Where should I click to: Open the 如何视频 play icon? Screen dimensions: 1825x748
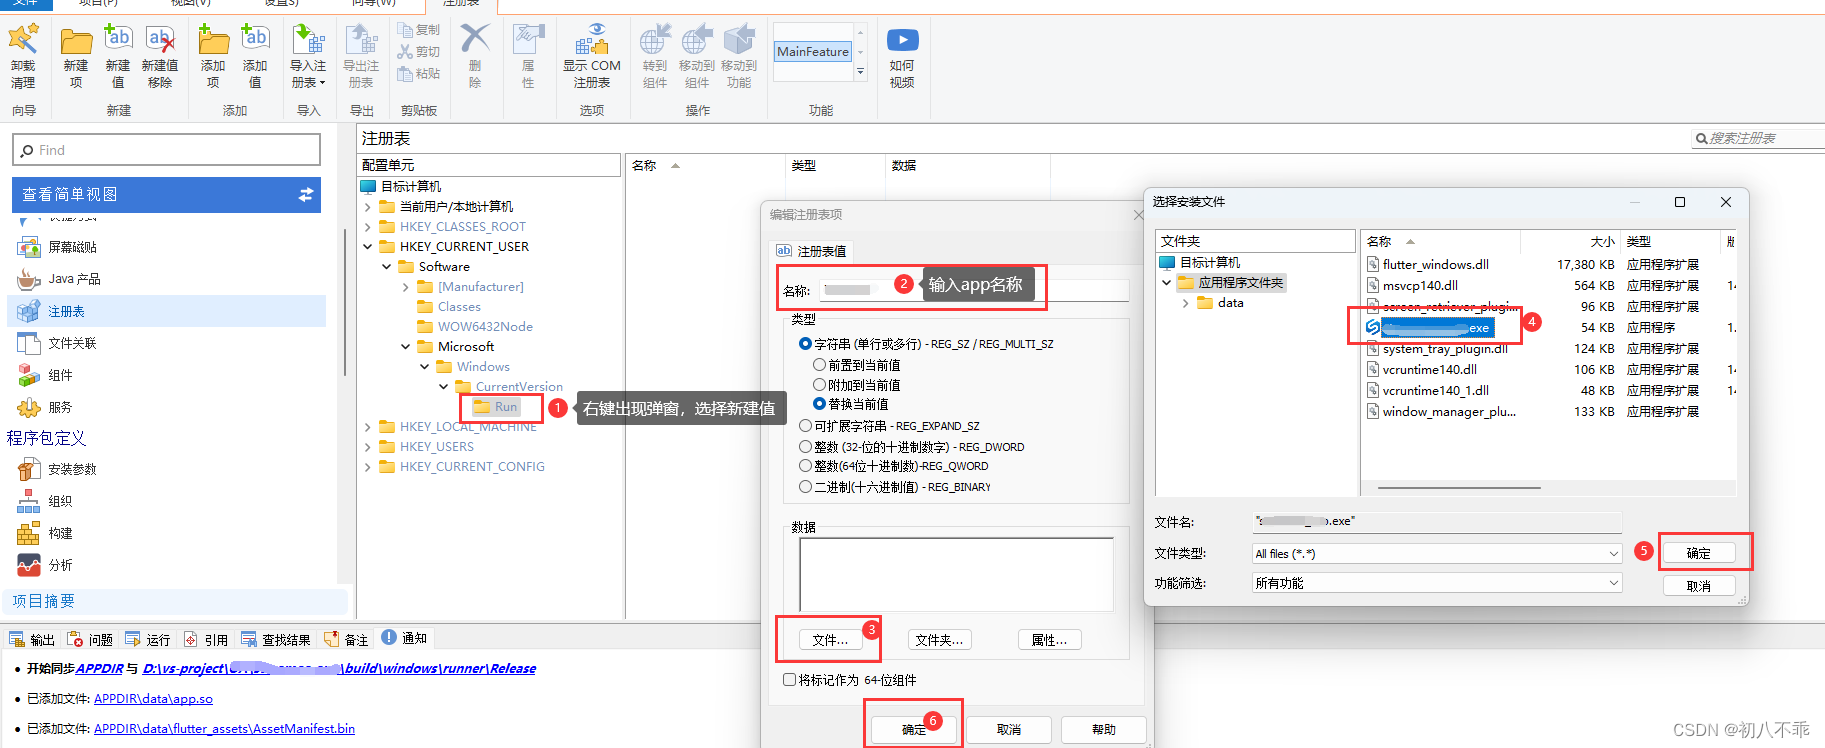(x=902, y=40)
